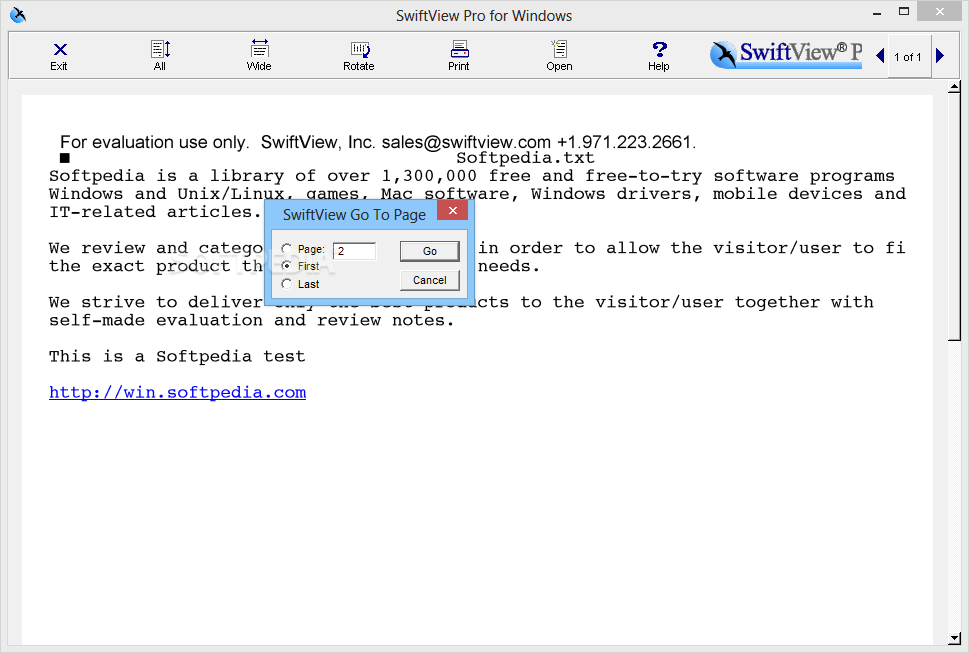Open a file with the Open icon

[x=559, y=56]
